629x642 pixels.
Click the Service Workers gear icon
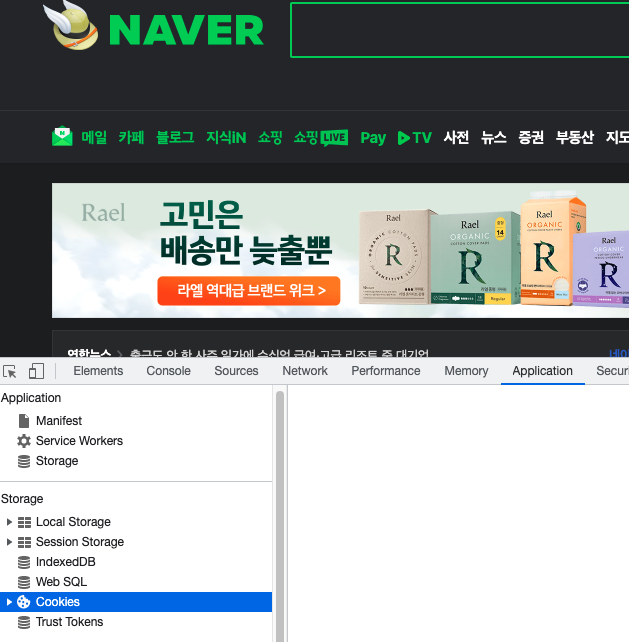24,441
